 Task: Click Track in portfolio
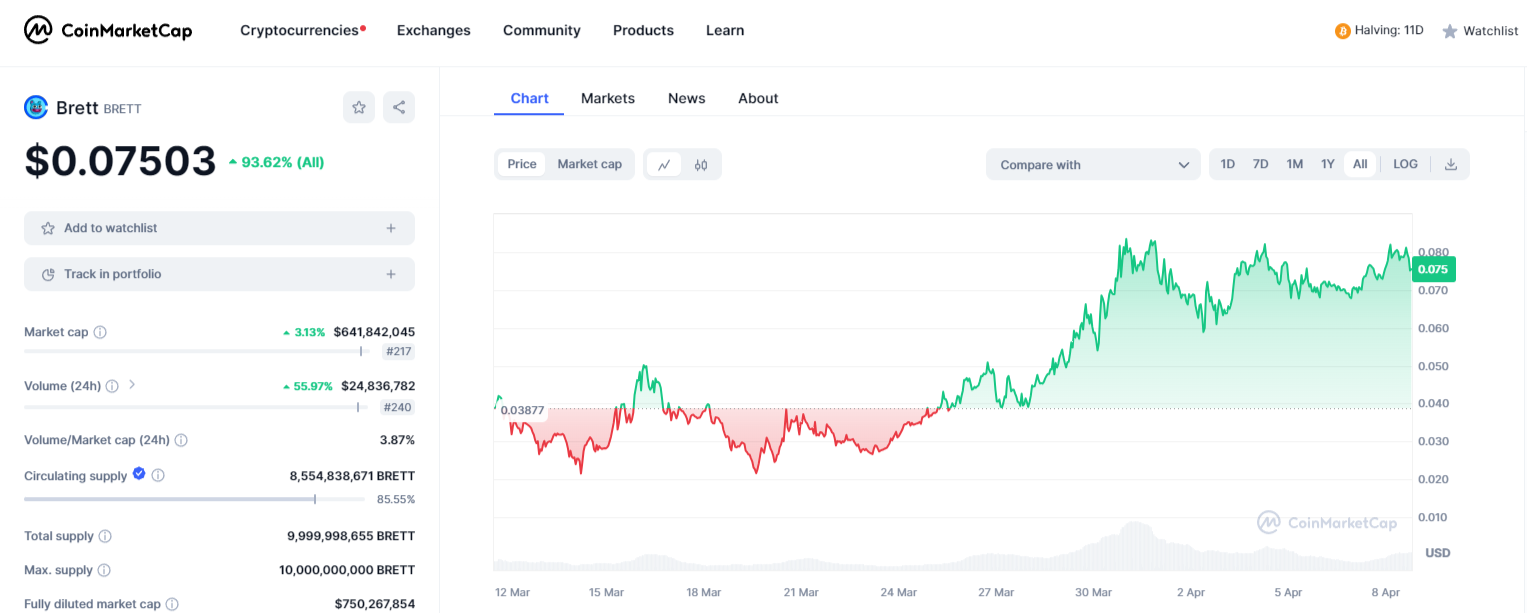pyautogui.click(x=218, y=273)
